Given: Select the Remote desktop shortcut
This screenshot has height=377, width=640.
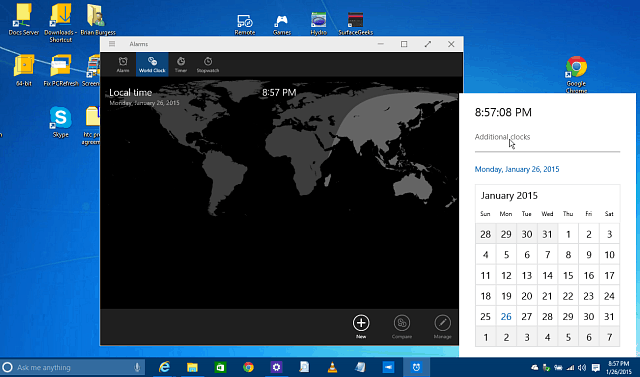Looking at the screenshot, I should 245,24.
